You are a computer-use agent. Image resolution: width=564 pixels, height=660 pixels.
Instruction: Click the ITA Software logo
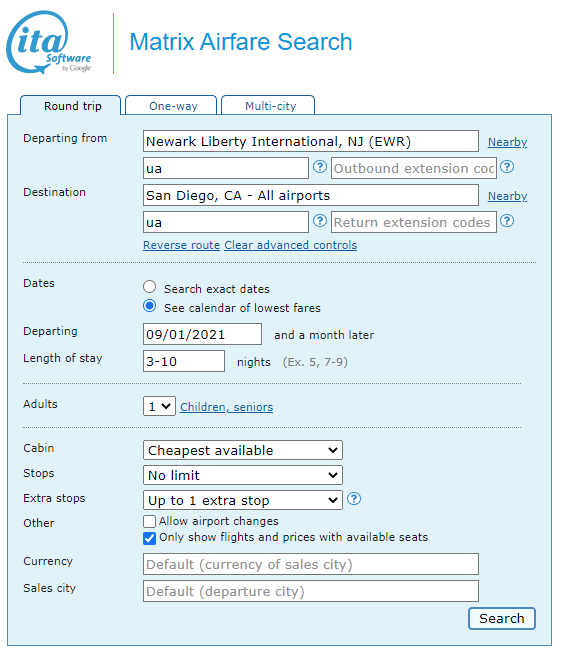[49, 43]
